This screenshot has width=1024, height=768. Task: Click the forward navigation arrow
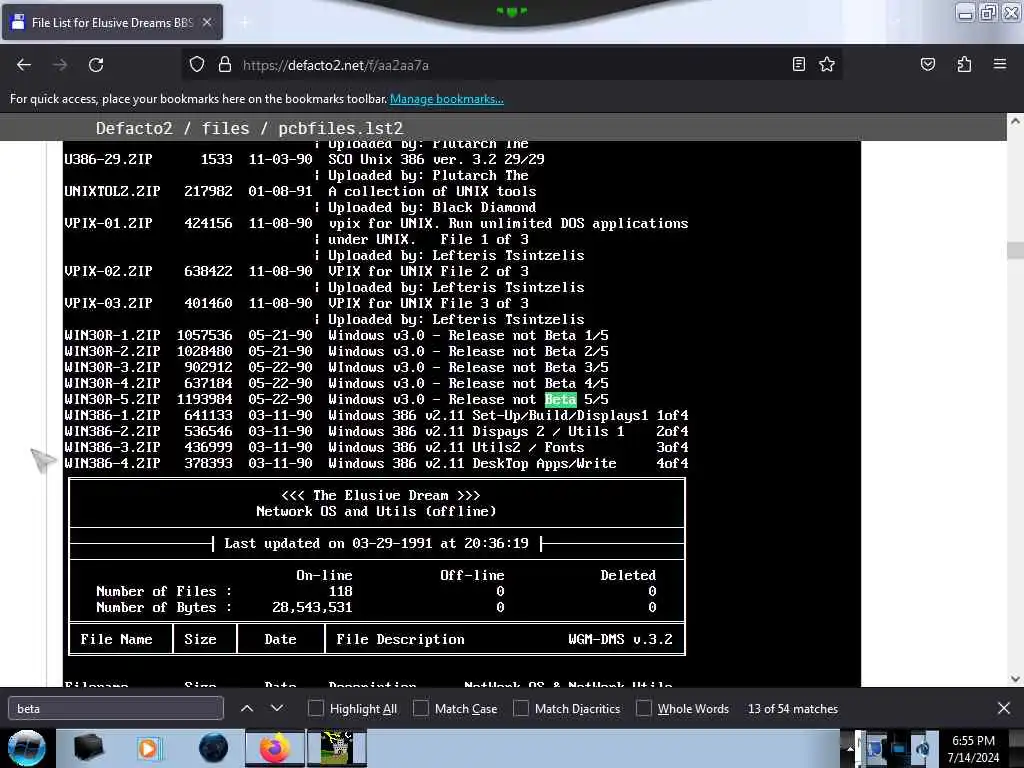point(60,65)
